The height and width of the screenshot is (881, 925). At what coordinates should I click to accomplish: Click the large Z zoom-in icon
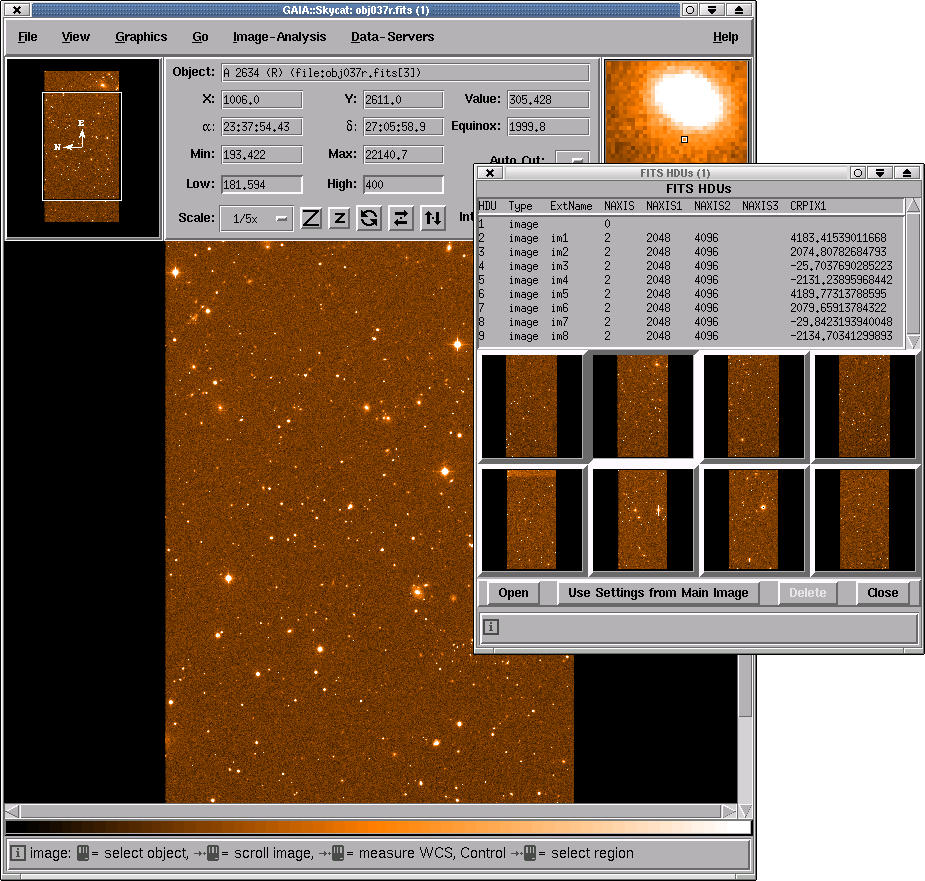(x=311, y=218)
